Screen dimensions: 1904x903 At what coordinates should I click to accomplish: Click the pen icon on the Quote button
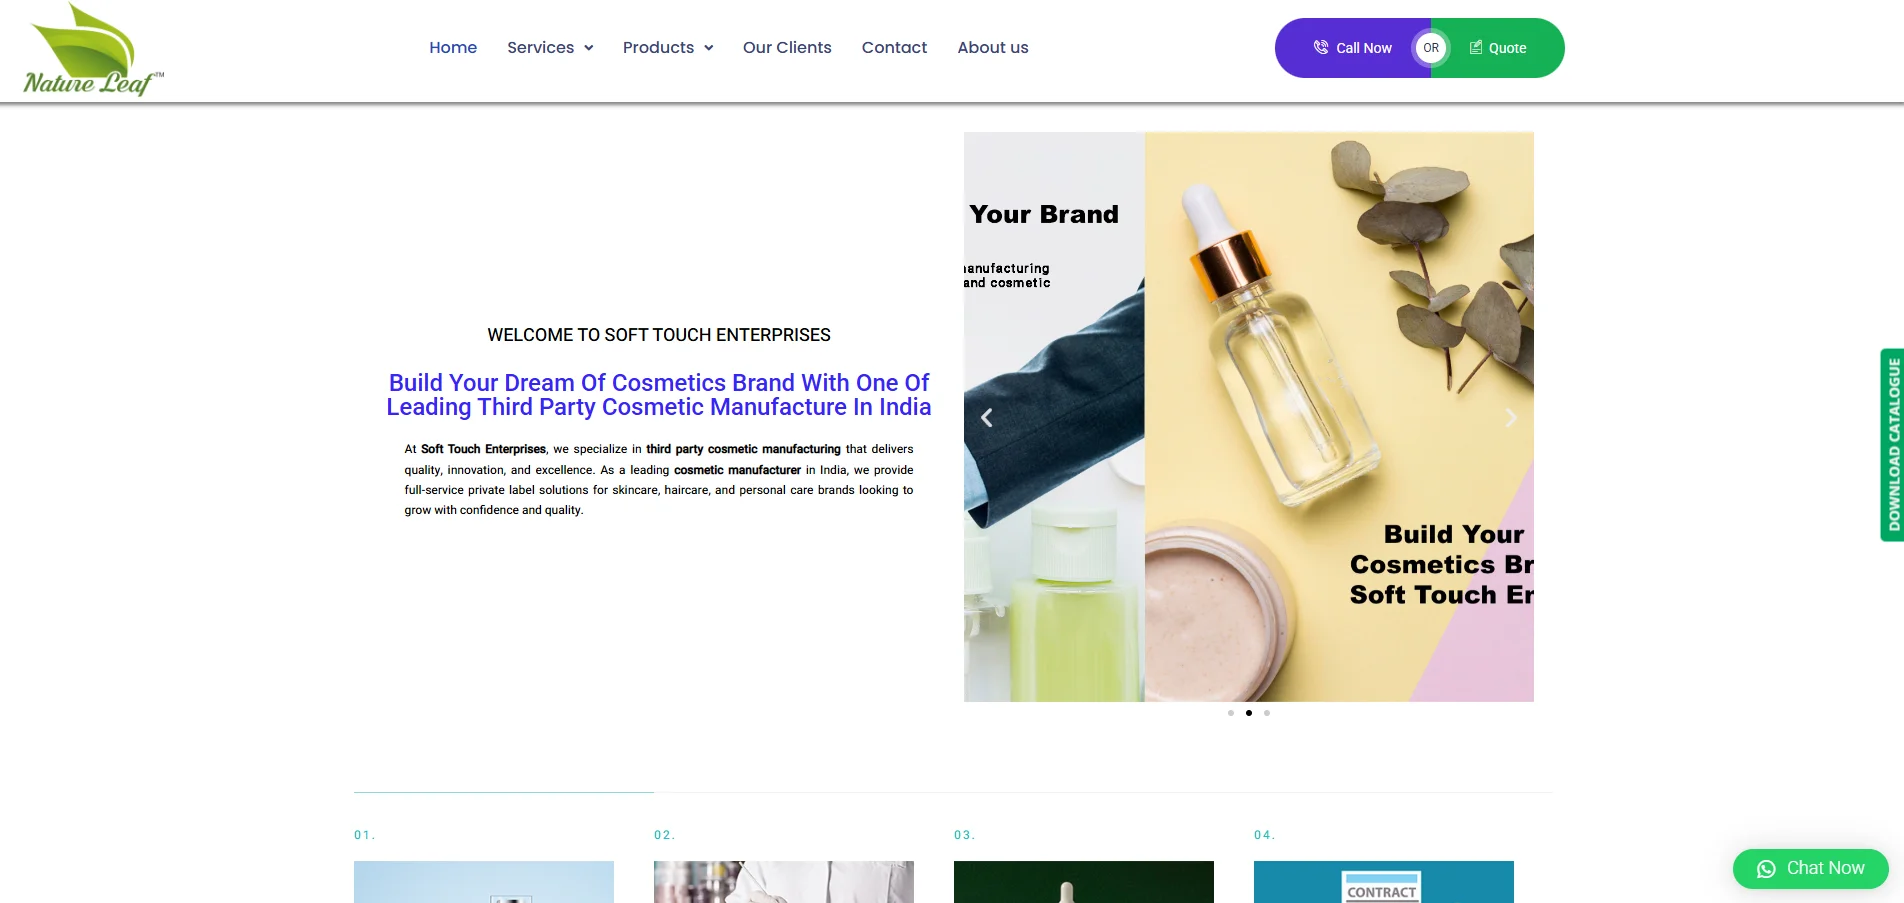[1476, 47]
